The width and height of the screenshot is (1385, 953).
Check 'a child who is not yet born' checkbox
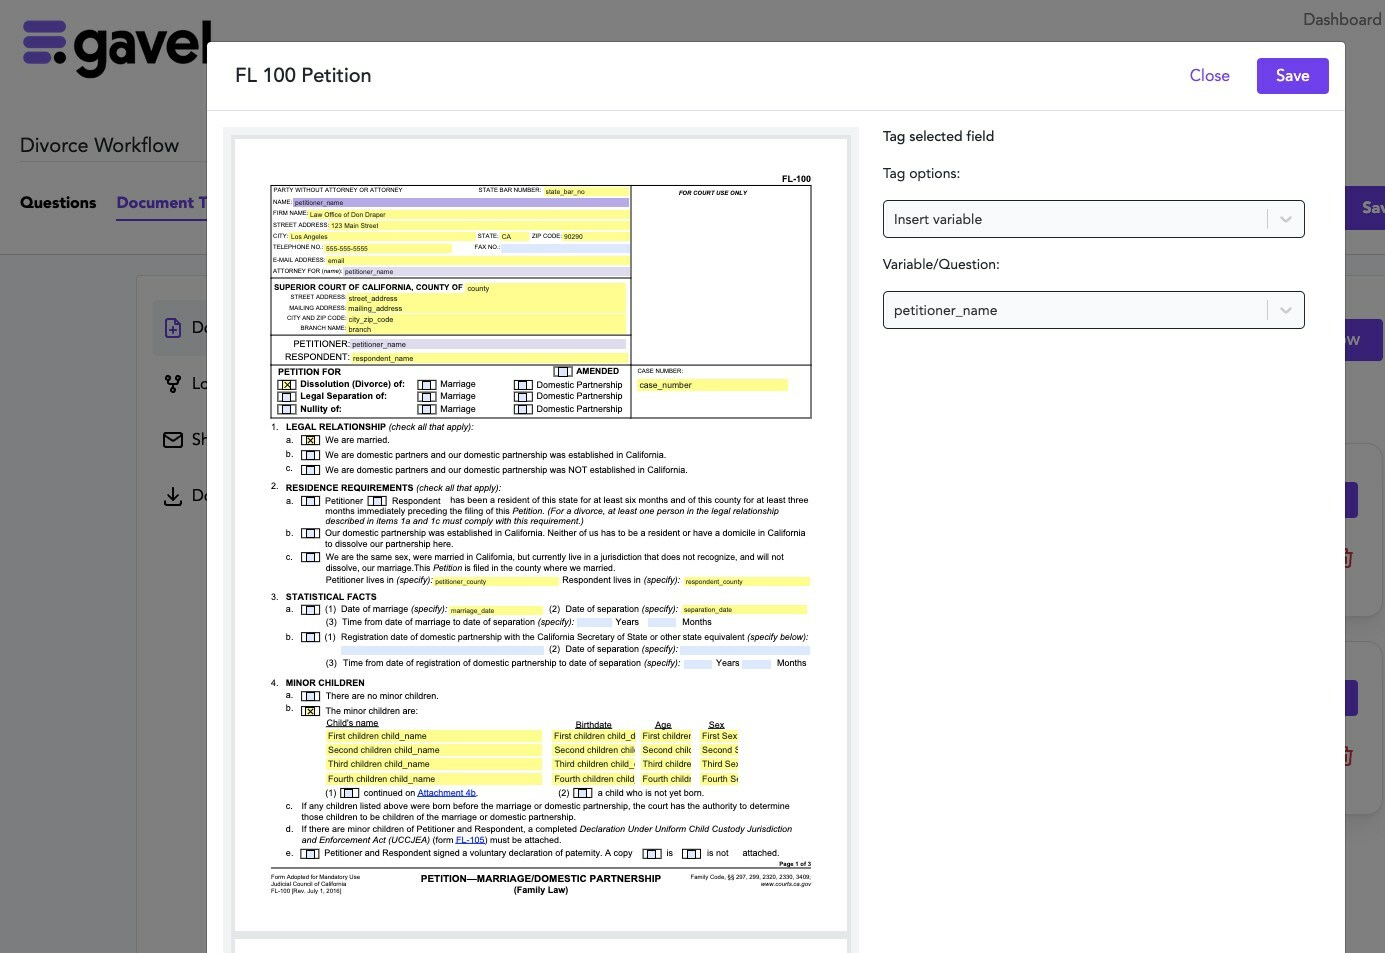[x=583, y=793]
